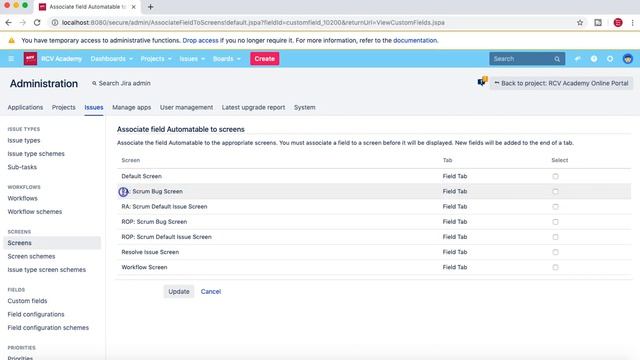
Task: Check the ROP: Scrum Bug Screen box
Action: pos(555,222)
